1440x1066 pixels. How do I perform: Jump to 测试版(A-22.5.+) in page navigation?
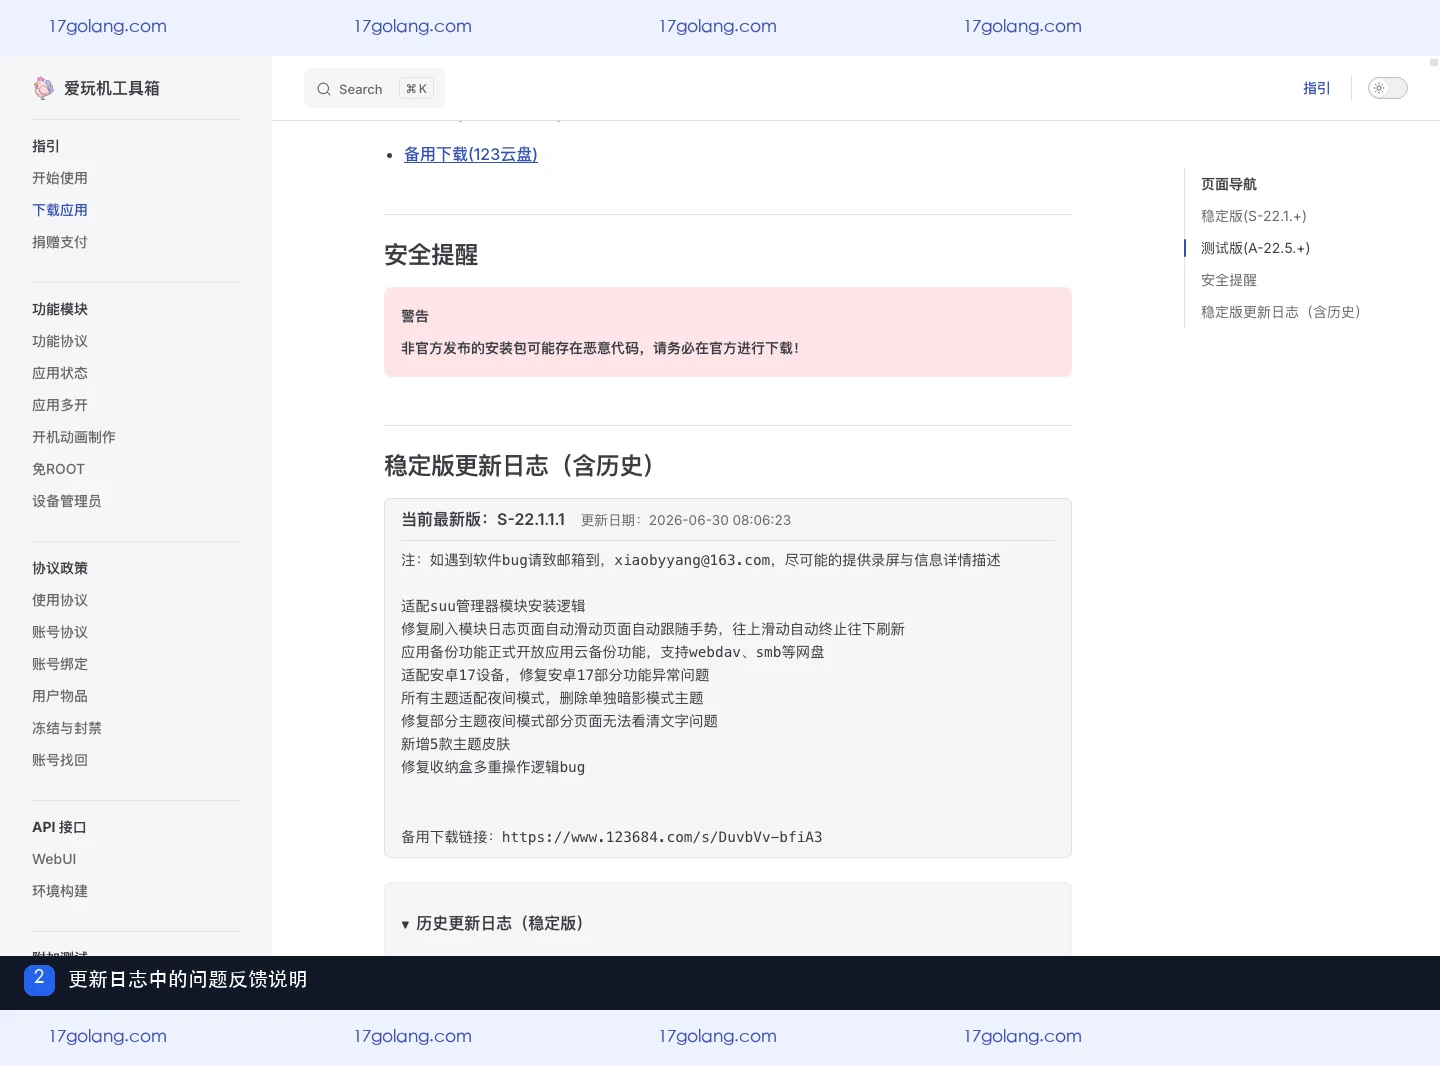1255,248
